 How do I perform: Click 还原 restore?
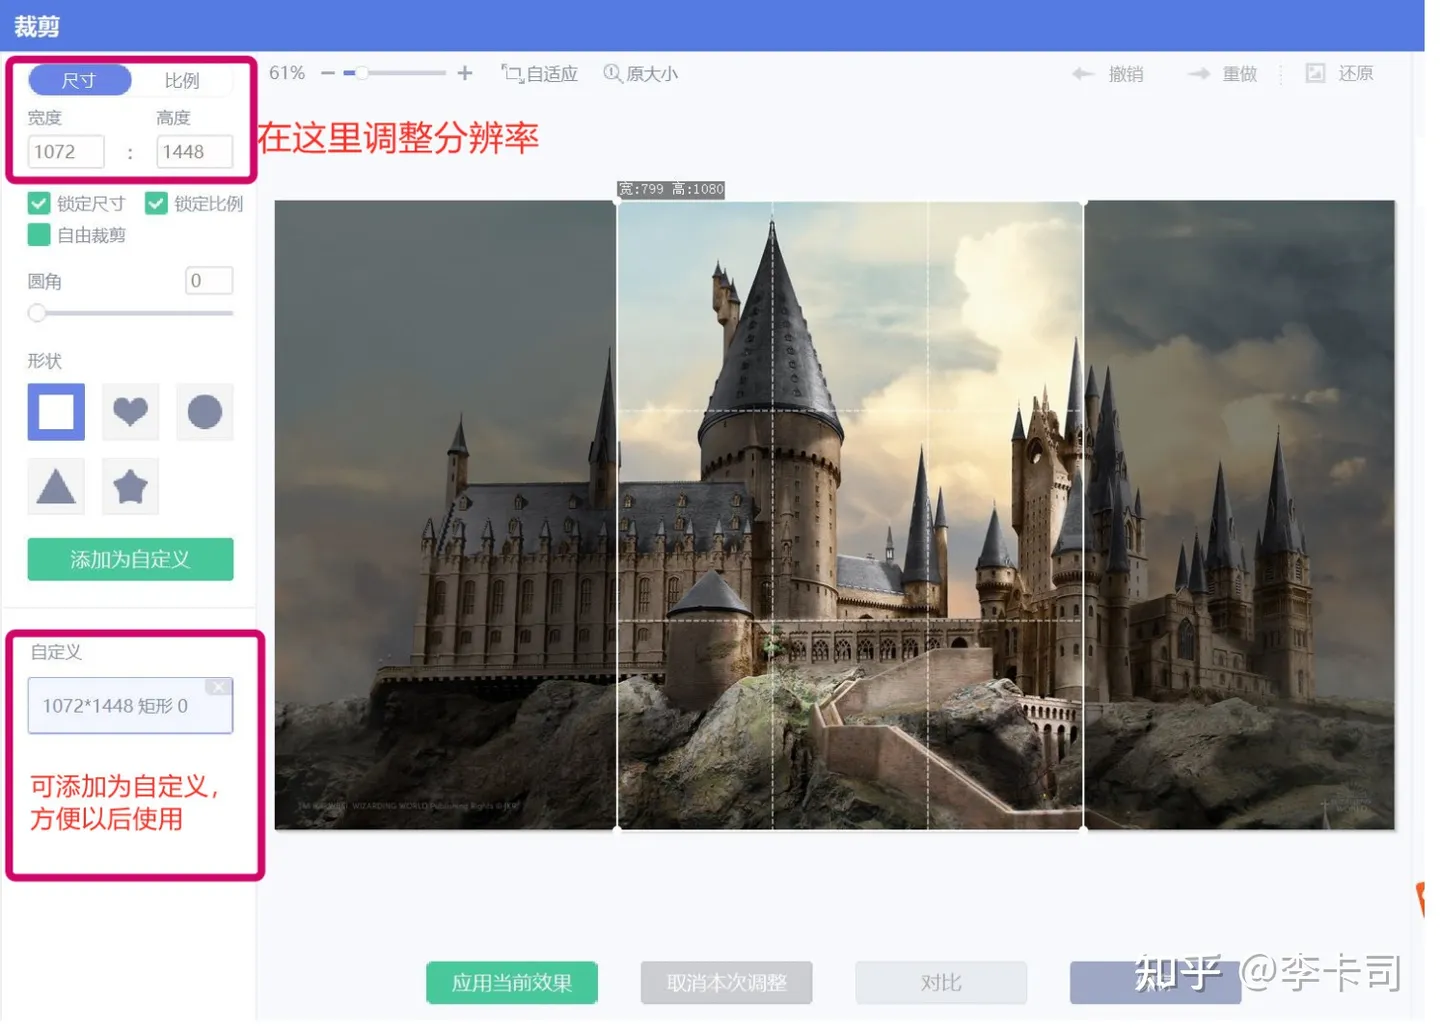(x=1340, y=73)
